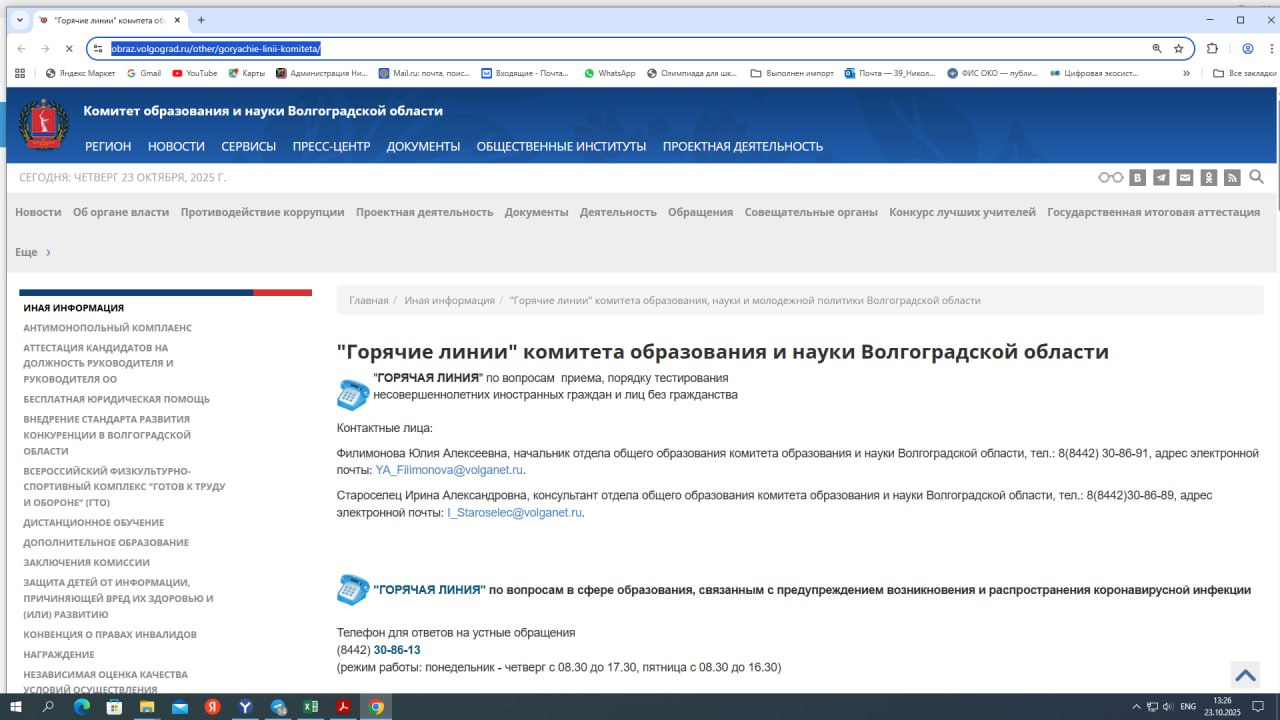1280x720 pixels.
Task: Click the YA_Filimonova@volganet.ru email link
Action: (449, 470)
